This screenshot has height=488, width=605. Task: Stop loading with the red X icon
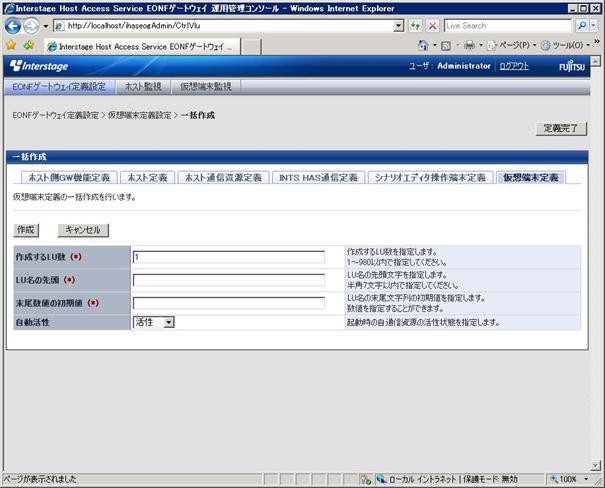[x=433, y=26]
